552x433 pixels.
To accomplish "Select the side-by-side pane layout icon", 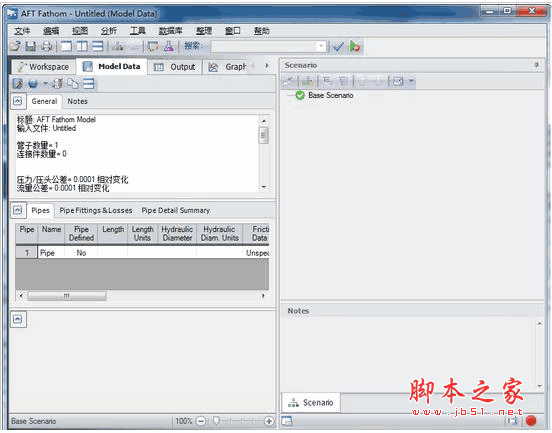I will coord(82,46).
